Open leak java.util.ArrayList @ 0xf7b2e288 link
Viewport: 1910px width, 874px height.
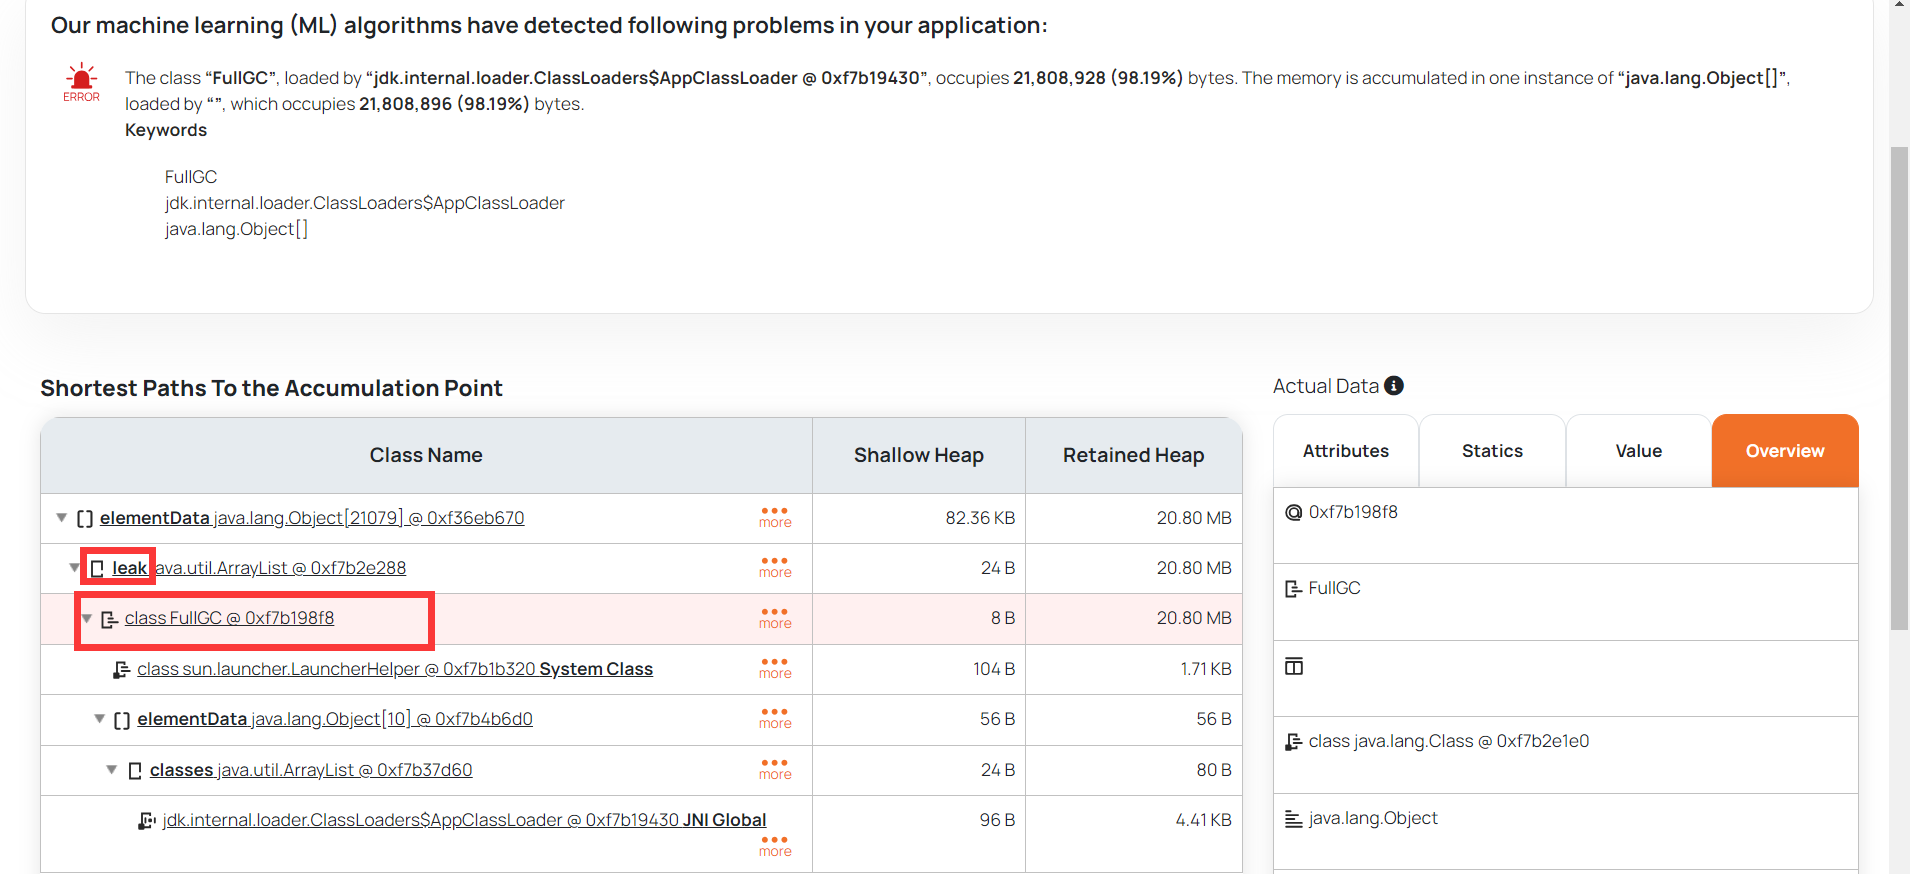(259, 568)
